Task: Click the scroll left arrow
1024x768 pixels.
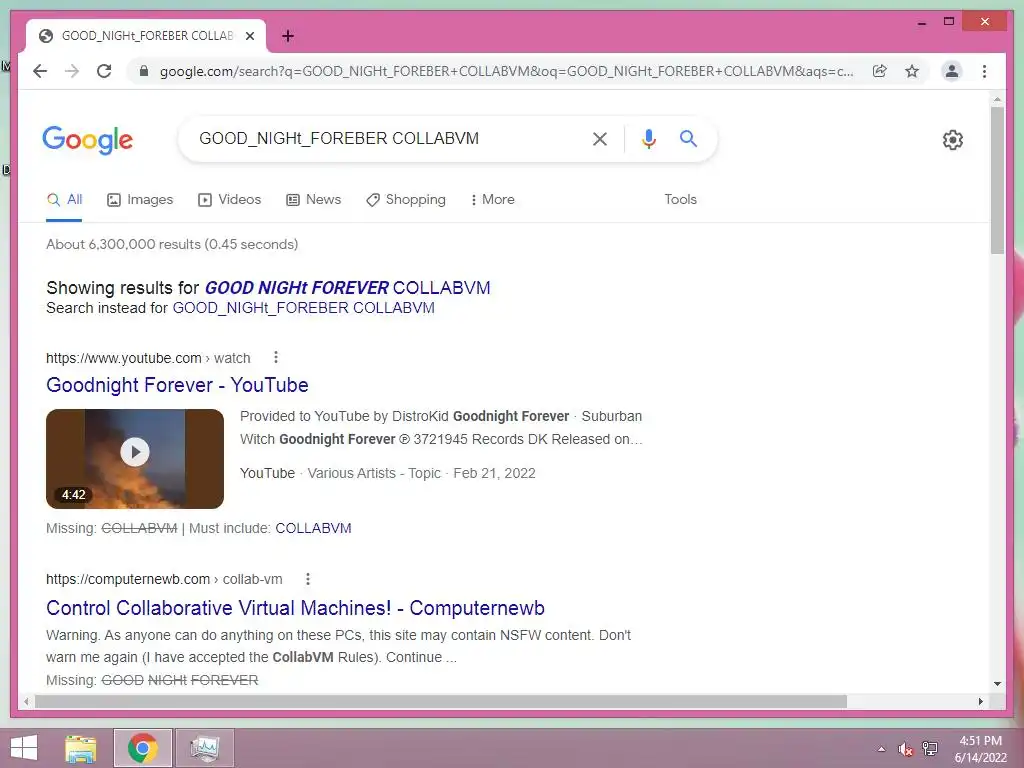Action: pyautogui.click(x=26, y=701)
